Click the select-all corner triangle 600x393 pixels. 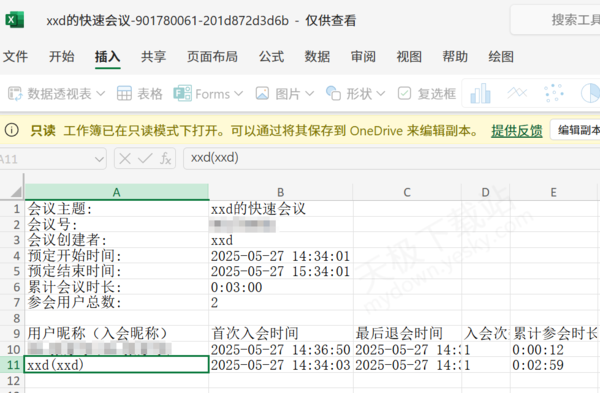tap(15, 191)
